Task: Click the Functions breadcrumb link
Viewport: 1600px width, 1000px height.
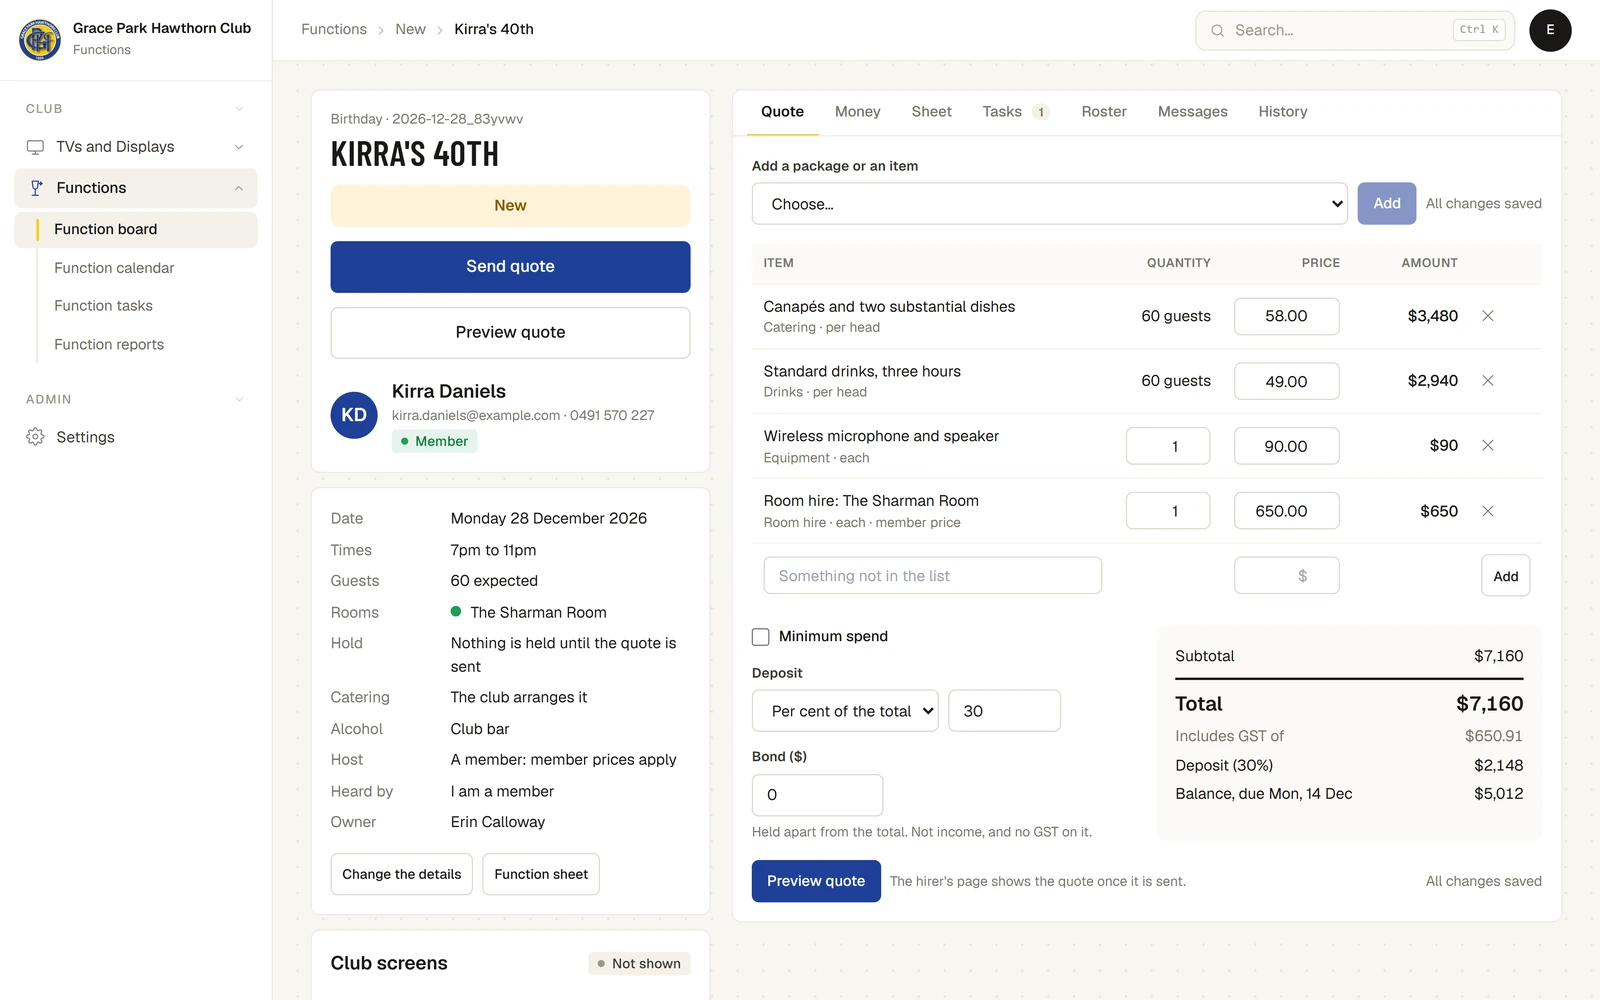Action: pos(334,30)
